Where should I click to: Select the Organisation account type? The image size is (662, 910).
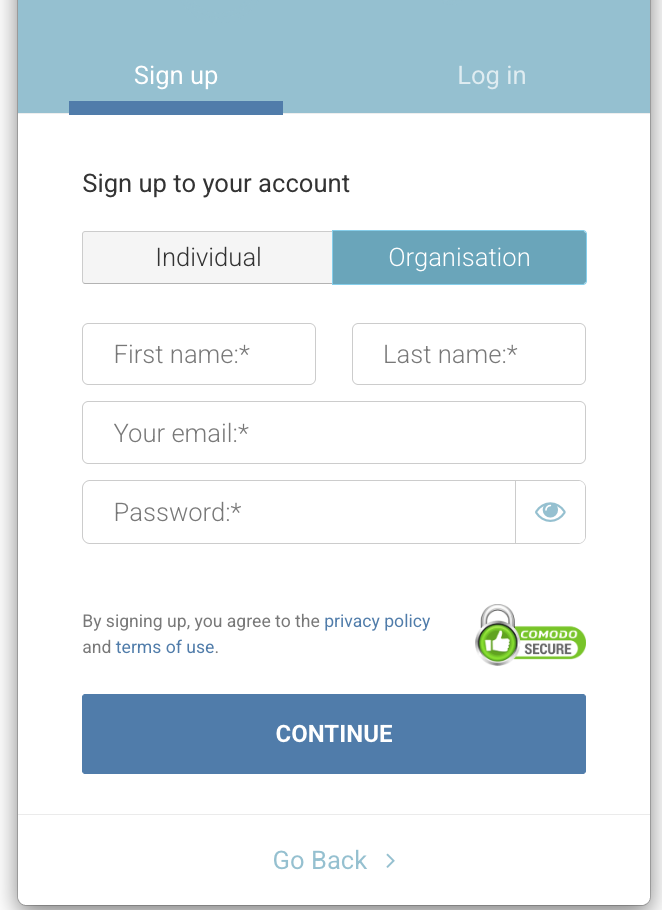coord(459,257)
